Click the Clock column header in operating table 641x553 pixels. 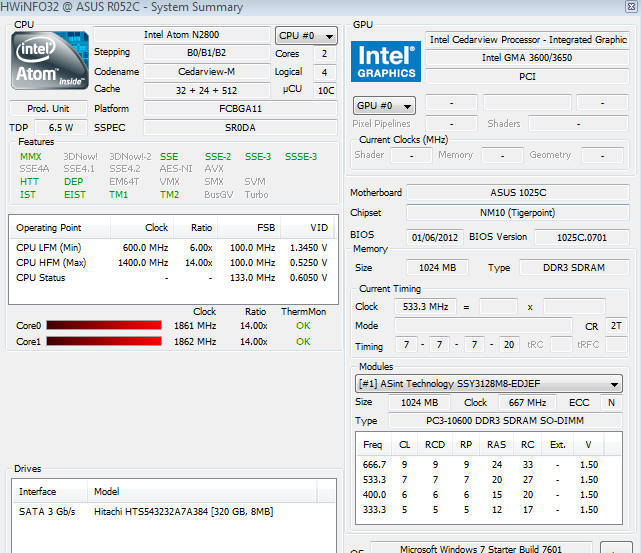tap(142, 228)
